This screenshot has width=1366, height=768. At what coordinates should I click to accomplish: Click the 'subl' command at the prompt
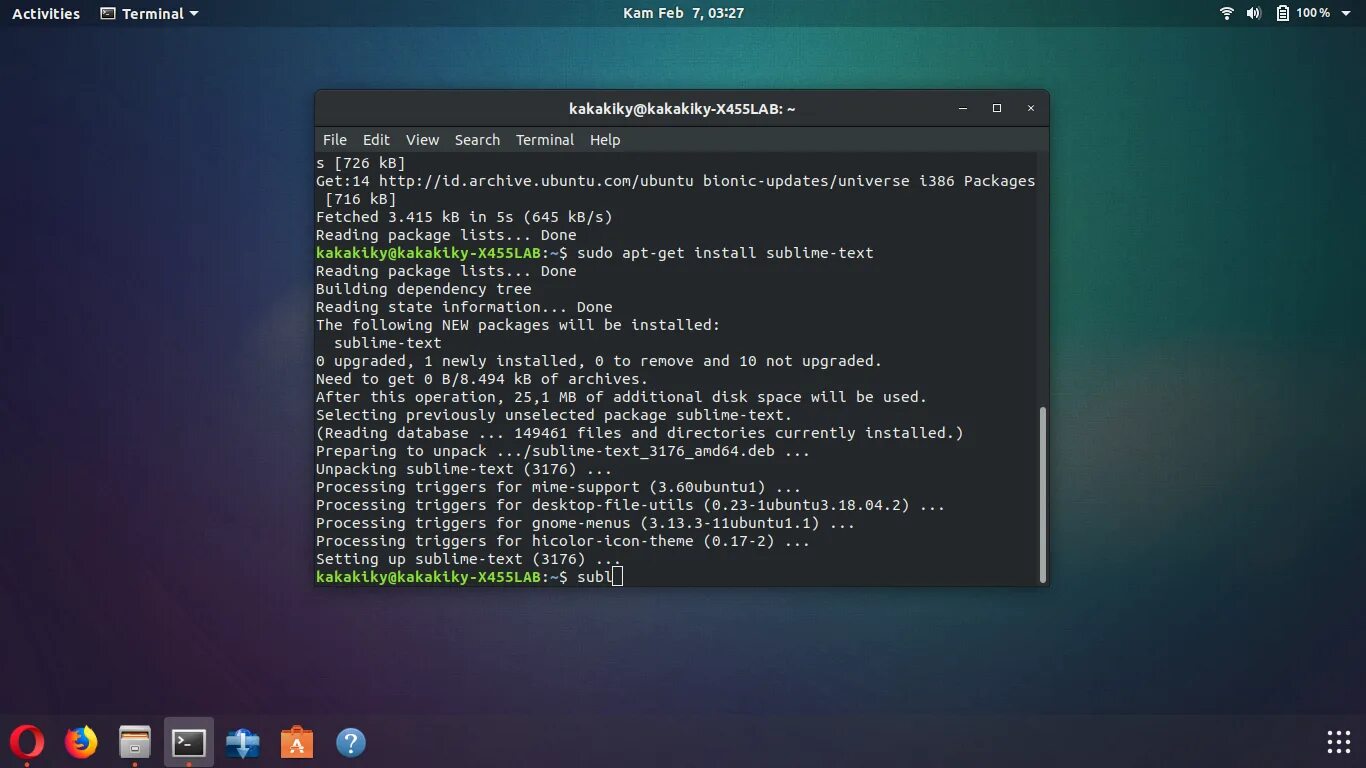coord(594,577)
